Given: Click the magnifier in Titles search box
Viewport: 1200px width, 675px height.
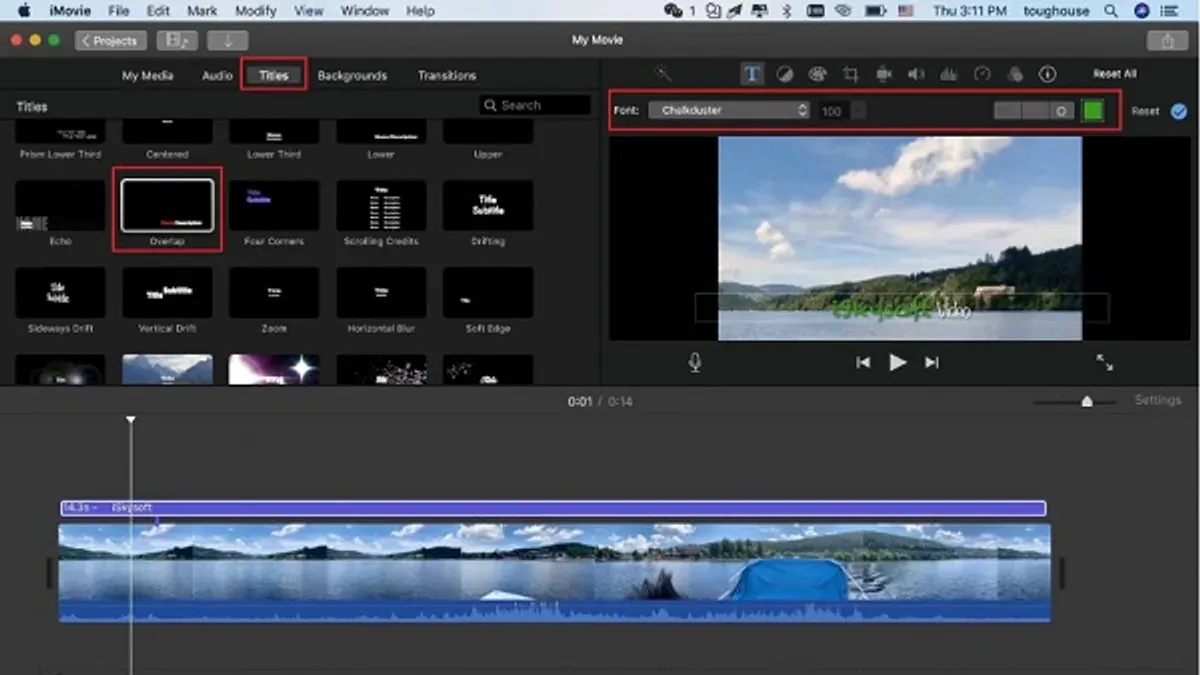Looking at the screenshot, I should click(490, 105).
